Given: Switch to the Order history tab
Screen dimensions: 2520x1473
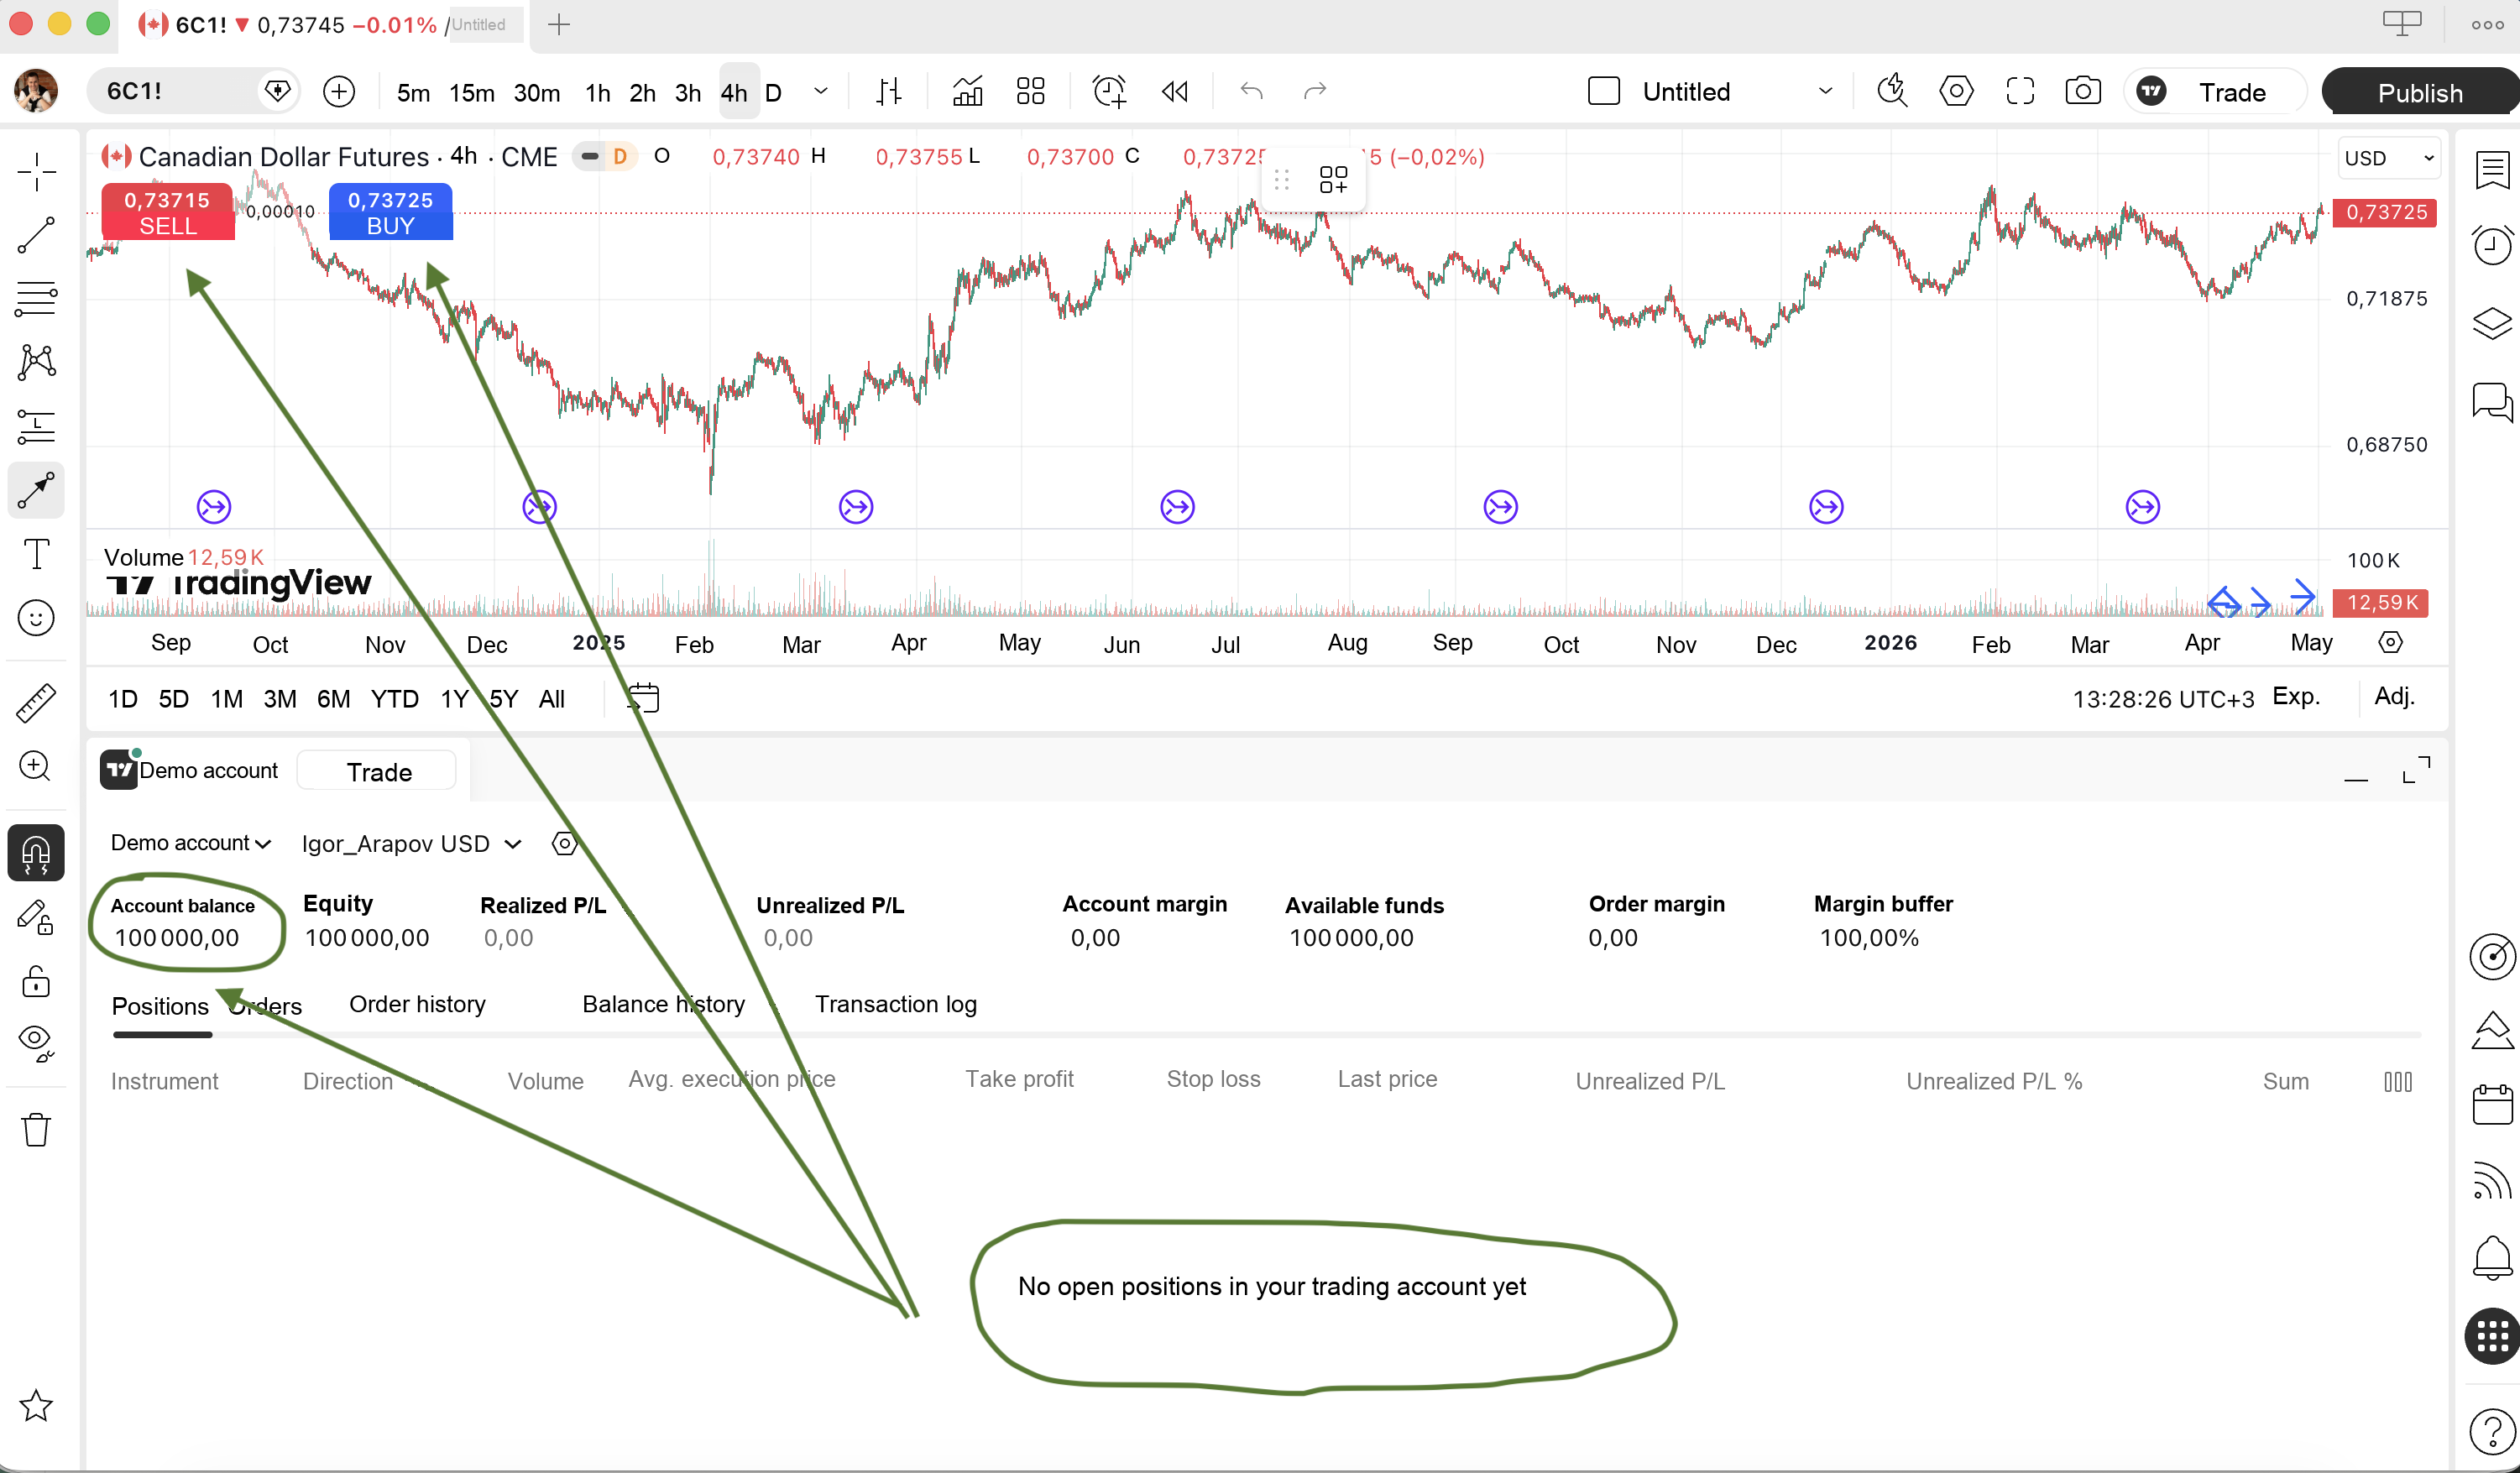Looking at the screenshot, I should click(417, 1004).
